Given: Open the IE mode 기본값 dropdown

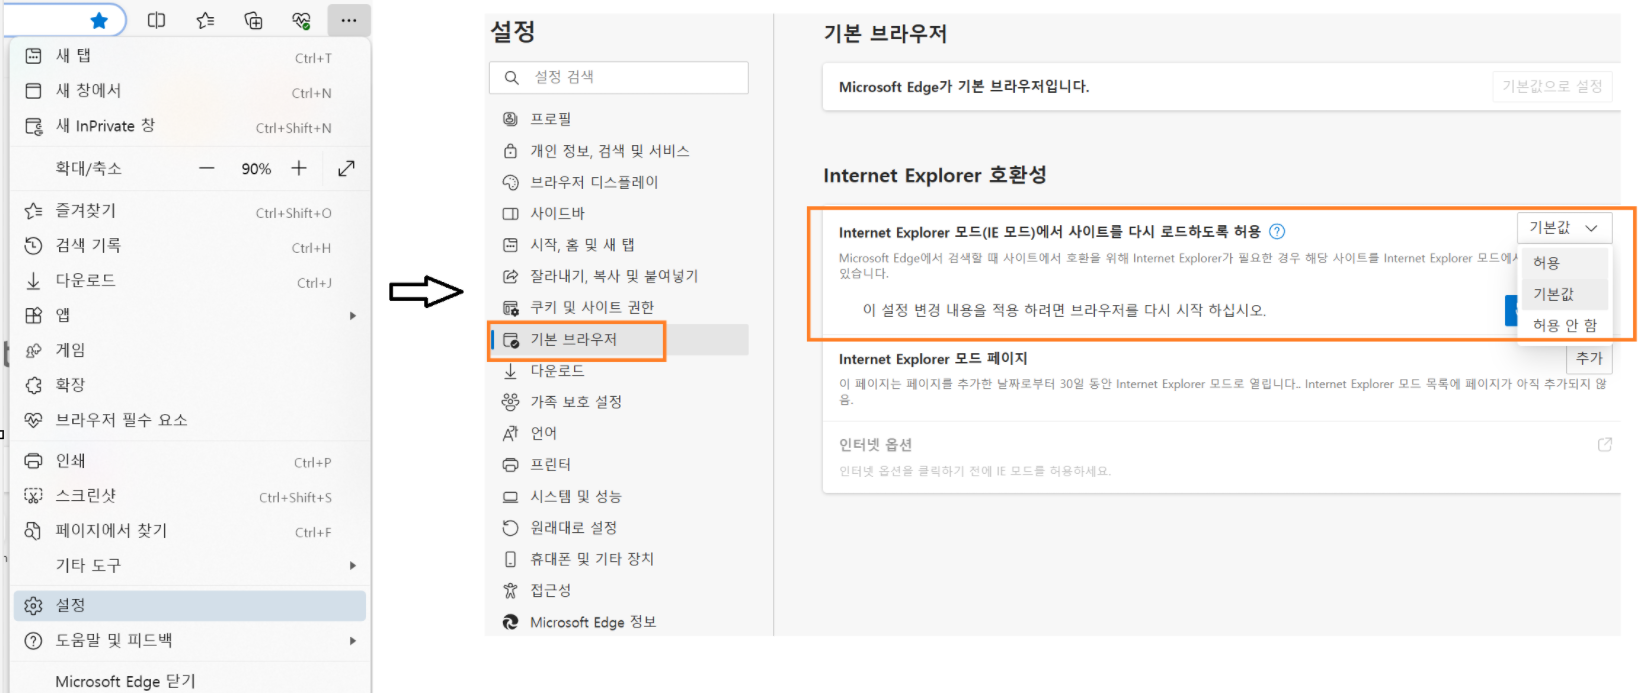Looking at the screenshot, I should 1564,228.
